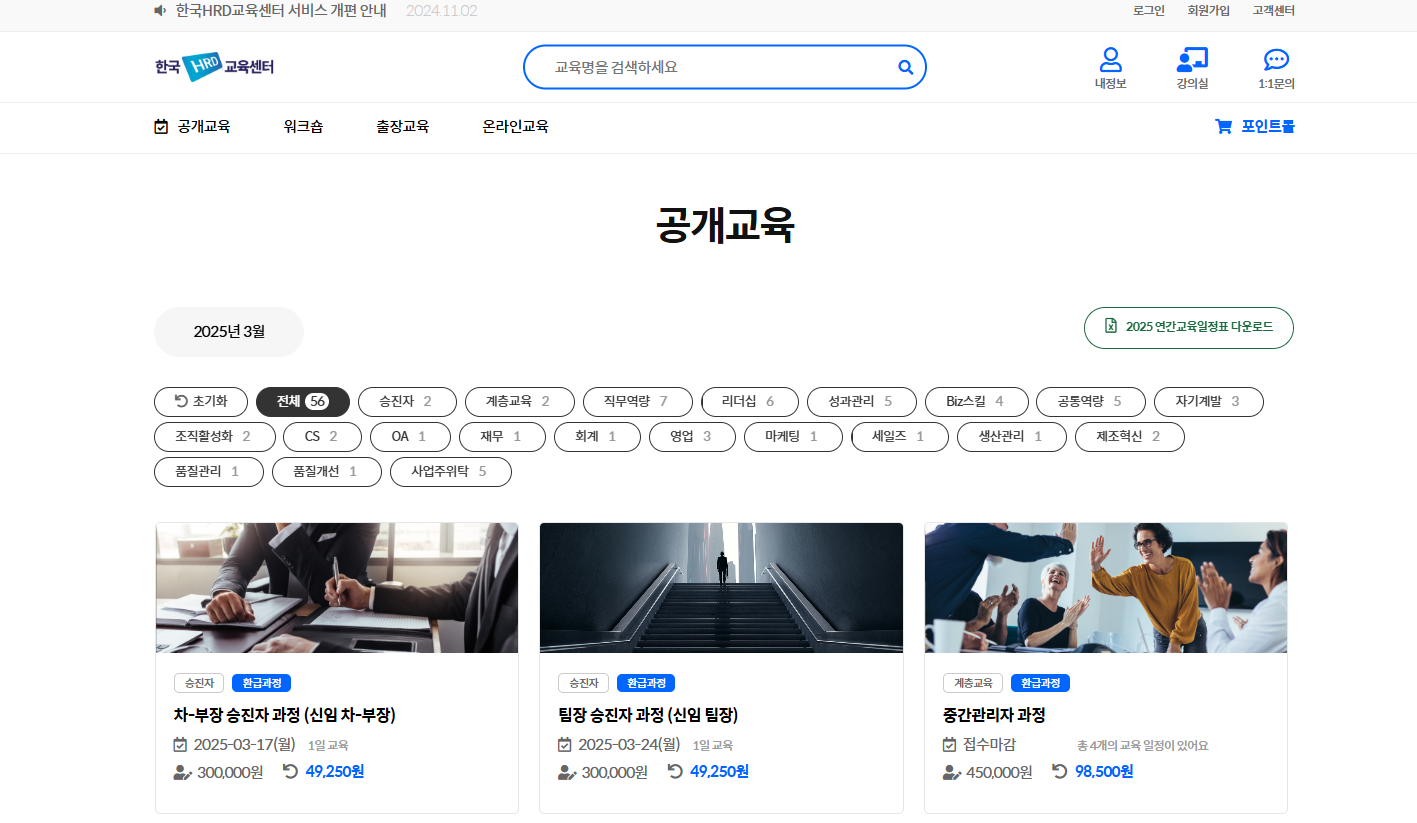Open the 2025년 3월 month selector
The width and height of the screenshot is (1417, 823).
(228, 332)
